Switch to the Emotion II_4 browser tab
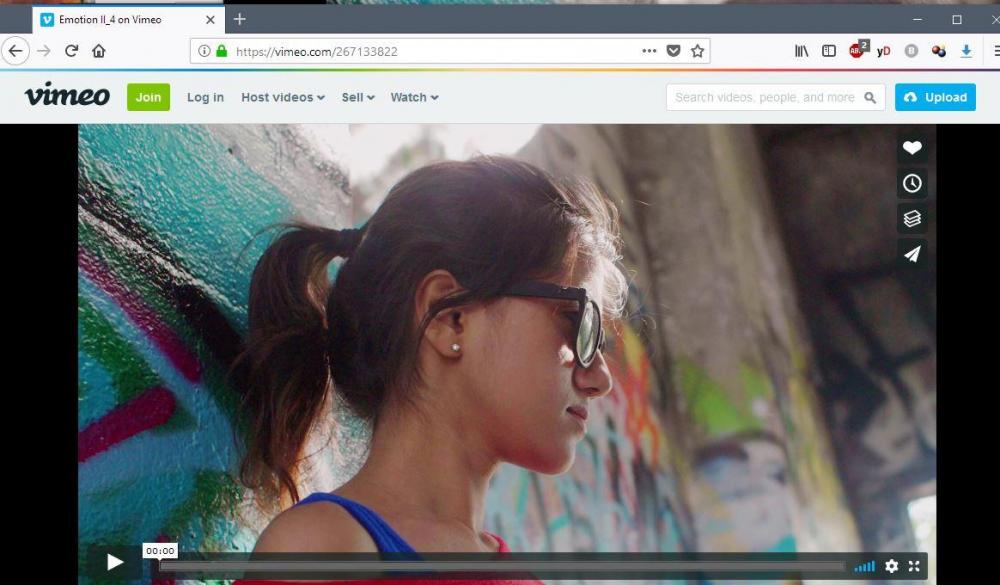This screenshot has width=1000, height=585. 110,18
